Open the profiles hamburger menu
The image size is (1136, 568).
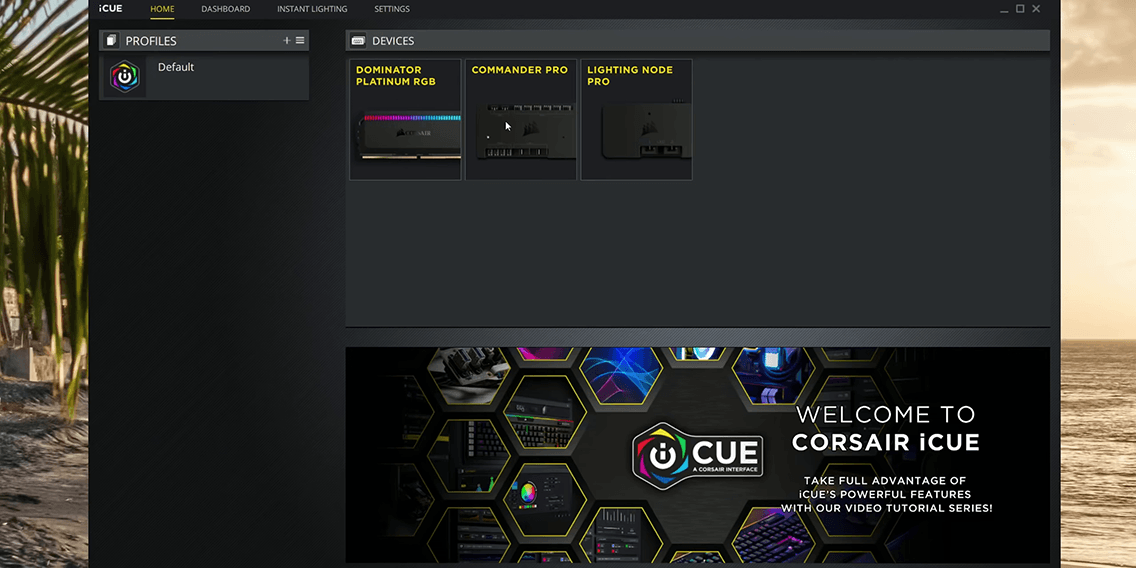300,41
